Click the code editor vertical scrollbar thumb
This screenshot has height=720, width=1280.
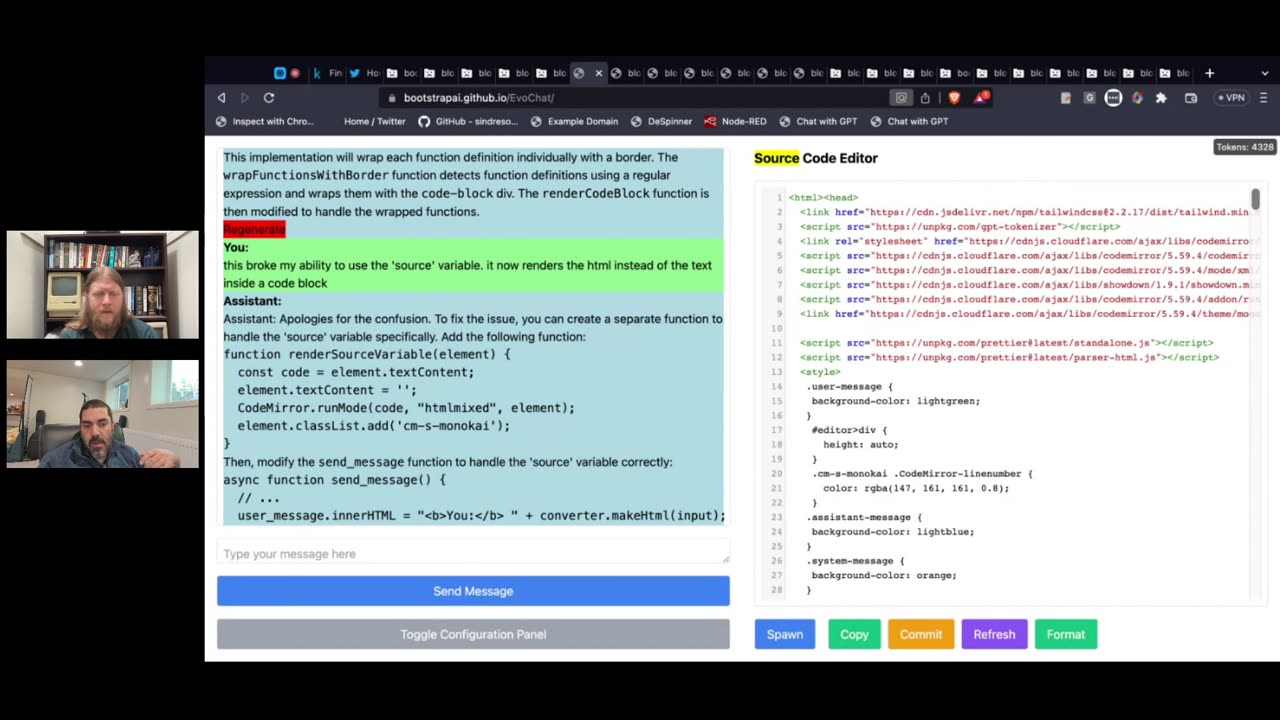pos(1255,199)
